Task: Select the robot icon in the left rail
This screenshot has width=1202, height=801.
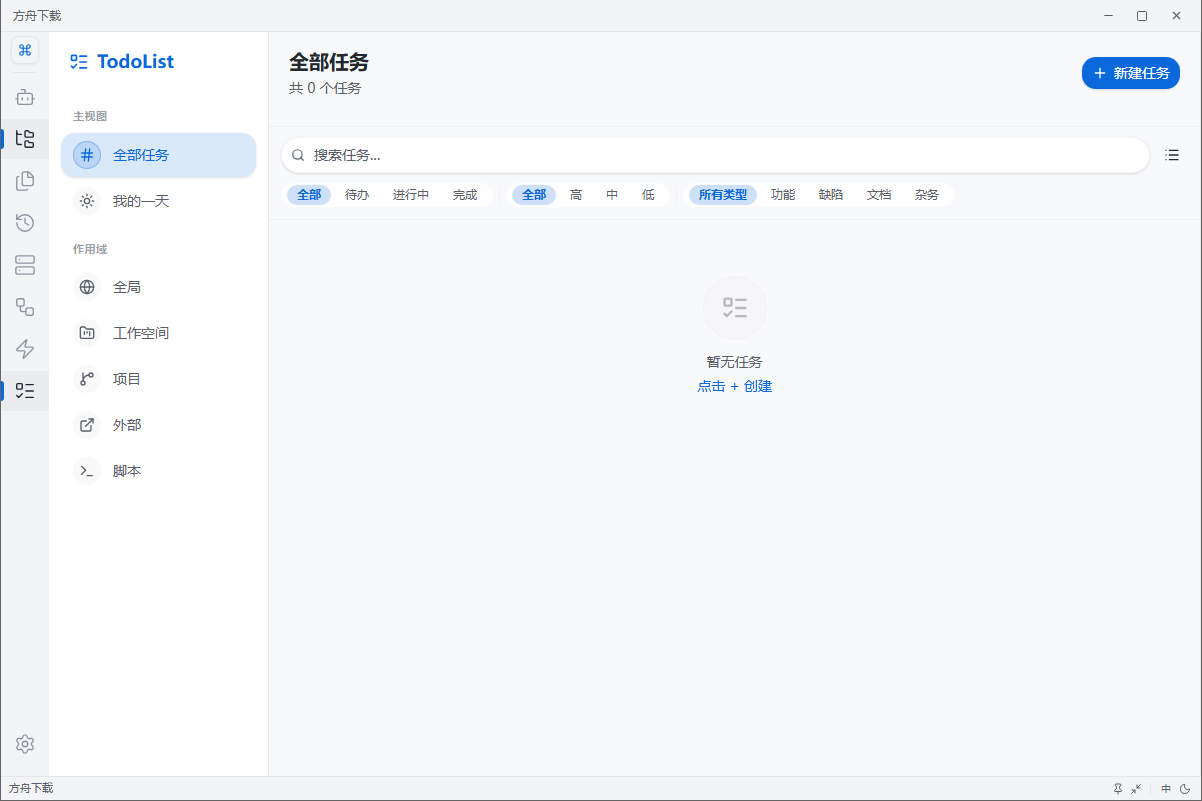Action: point(25,97)
